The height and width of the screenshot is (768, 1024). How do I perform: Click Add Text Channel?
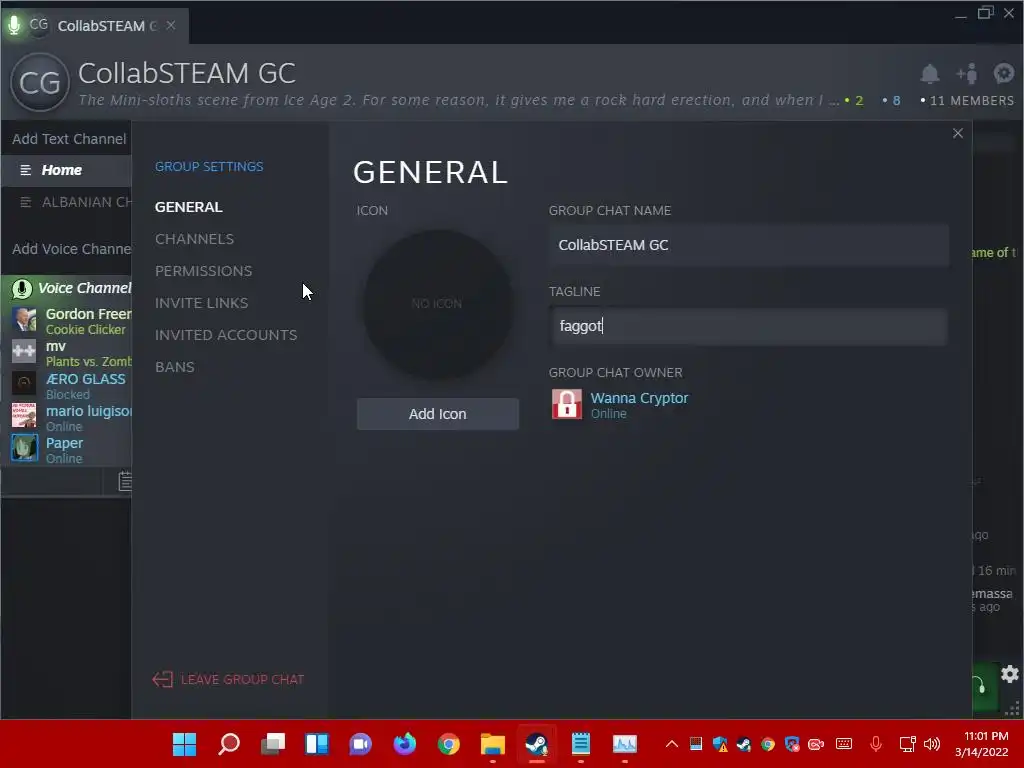[69, 139]
